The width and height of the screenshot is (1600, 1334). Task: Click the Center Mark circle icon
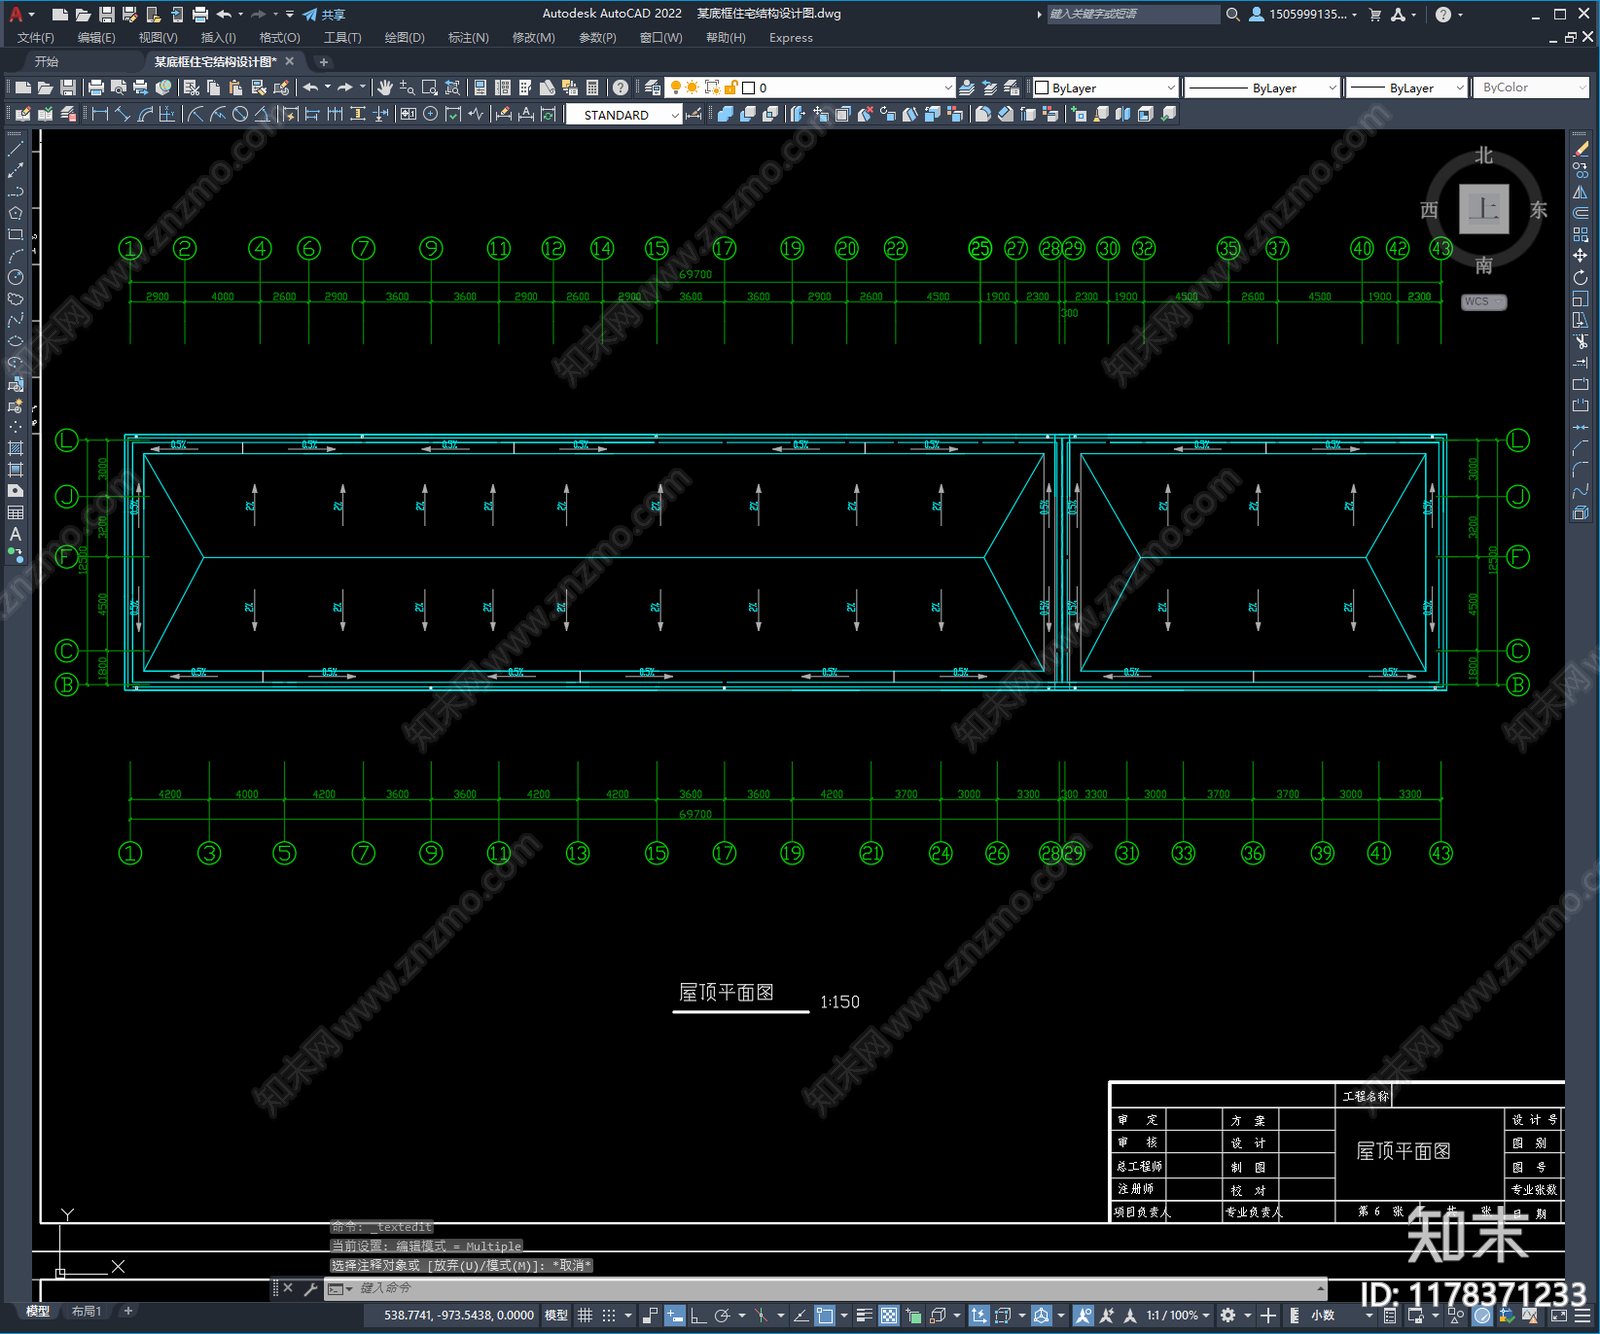(430, 114)
